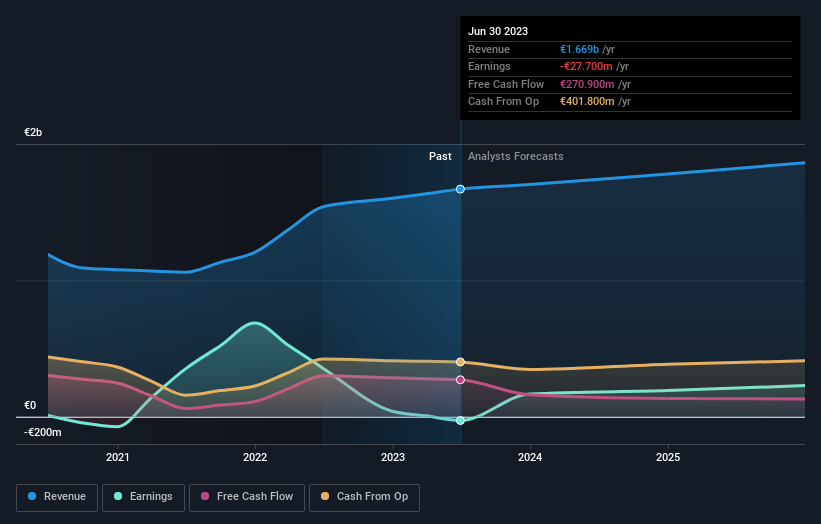Toggle the Free Cash Flow legend button
821x524 pixels.
tap(247, 497)
